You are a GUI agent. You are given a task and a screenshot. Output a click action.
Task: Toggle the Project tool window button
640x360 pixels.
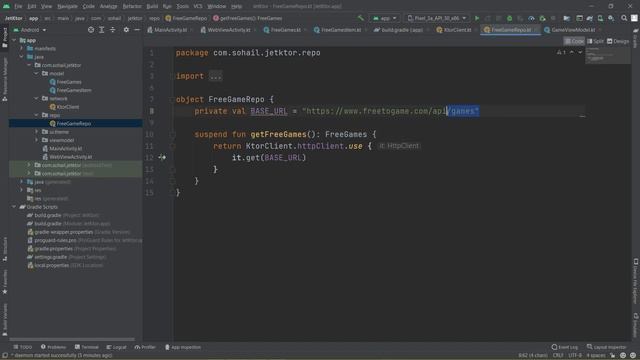tap(5, 38)
